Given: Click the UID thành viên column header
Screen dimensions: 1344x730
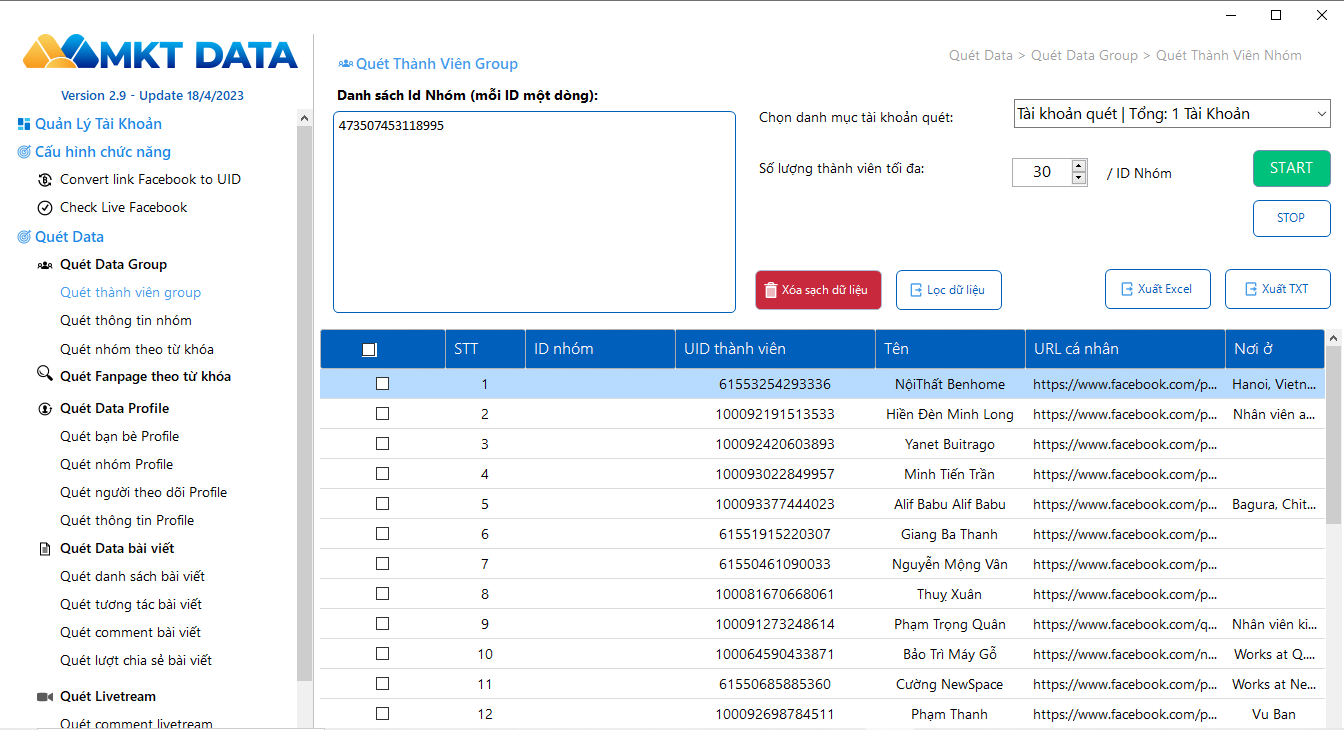Looking at the screenshot, I should [775, 349].
